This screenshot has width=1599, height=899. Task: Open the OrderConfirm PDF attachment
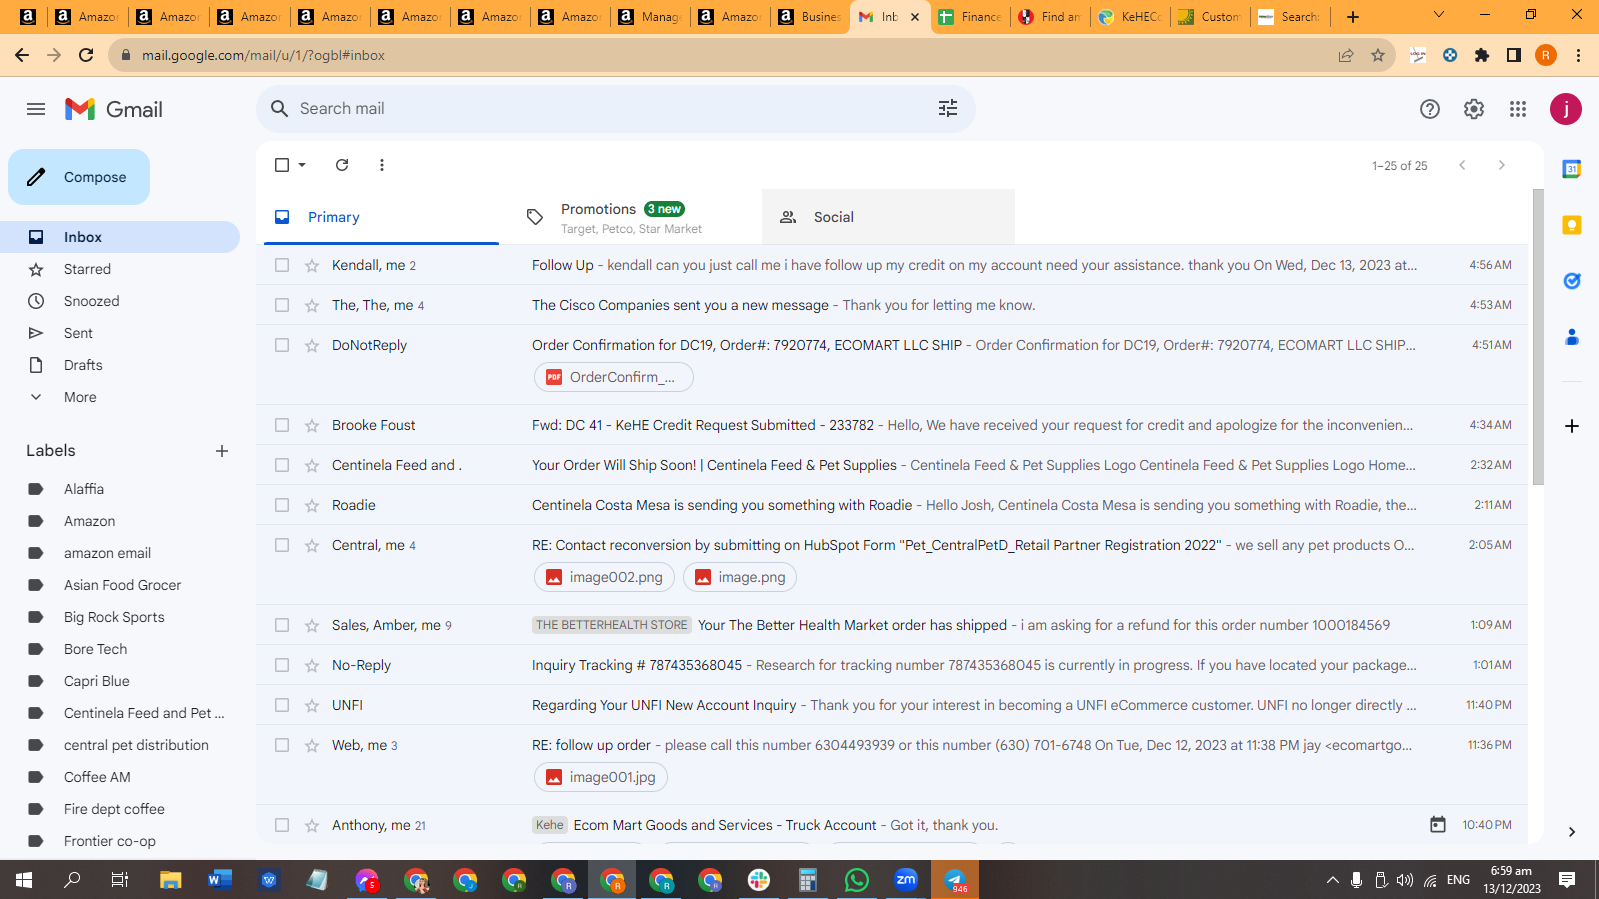(x=613, y=377)
